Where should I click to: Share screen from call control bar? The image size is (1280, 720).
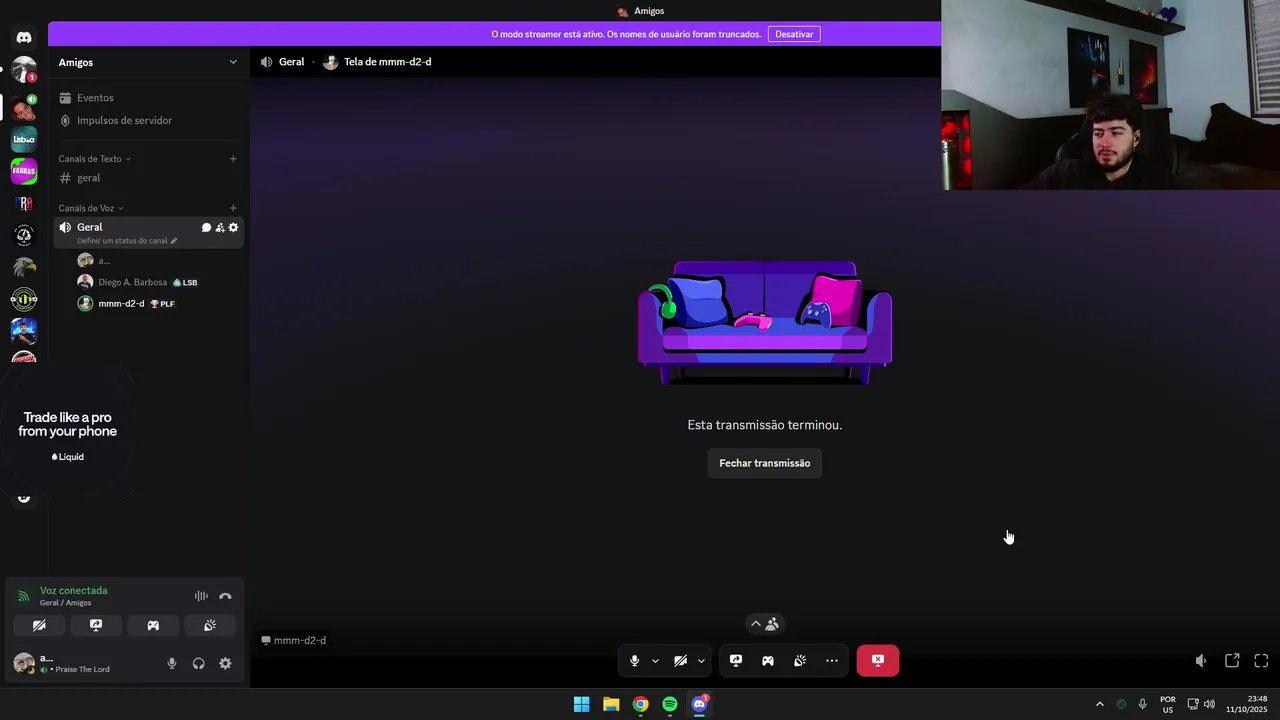coord(736,661)
